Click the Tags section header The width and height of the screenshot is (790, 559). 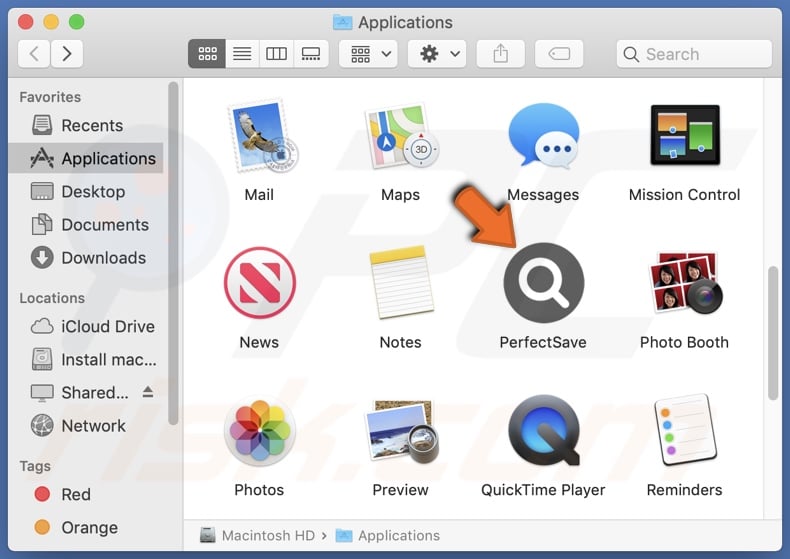coord(35,466)
